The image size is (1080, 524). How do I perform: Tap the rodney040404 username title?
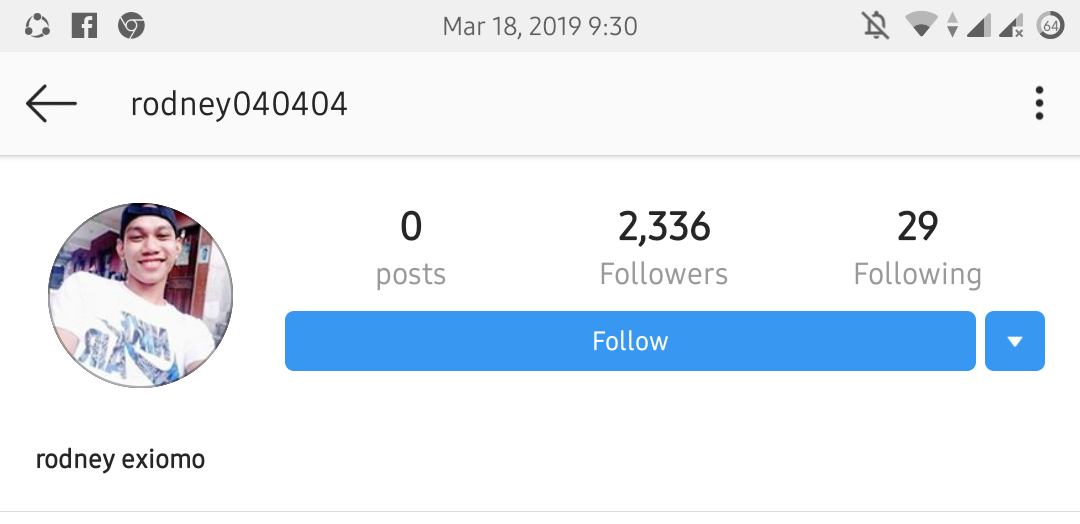pos(239,105)
